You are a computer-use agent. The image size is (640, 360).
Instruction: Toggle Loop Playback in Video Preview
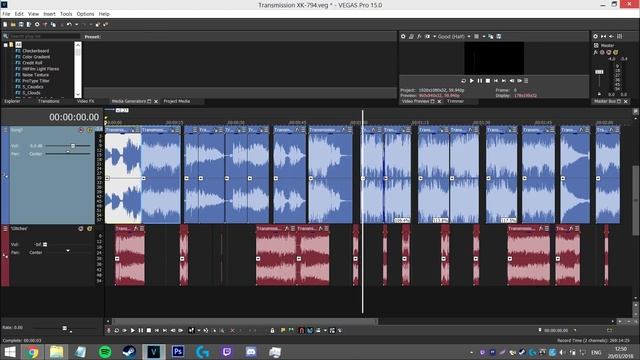(464, 81)
